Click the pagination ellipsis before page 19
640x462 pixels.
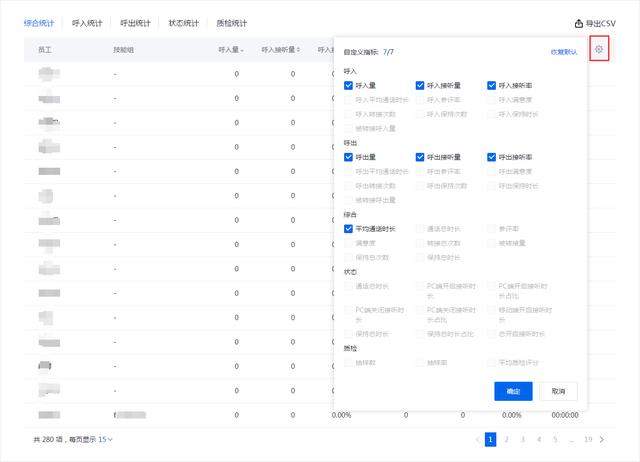click(571, 440)
